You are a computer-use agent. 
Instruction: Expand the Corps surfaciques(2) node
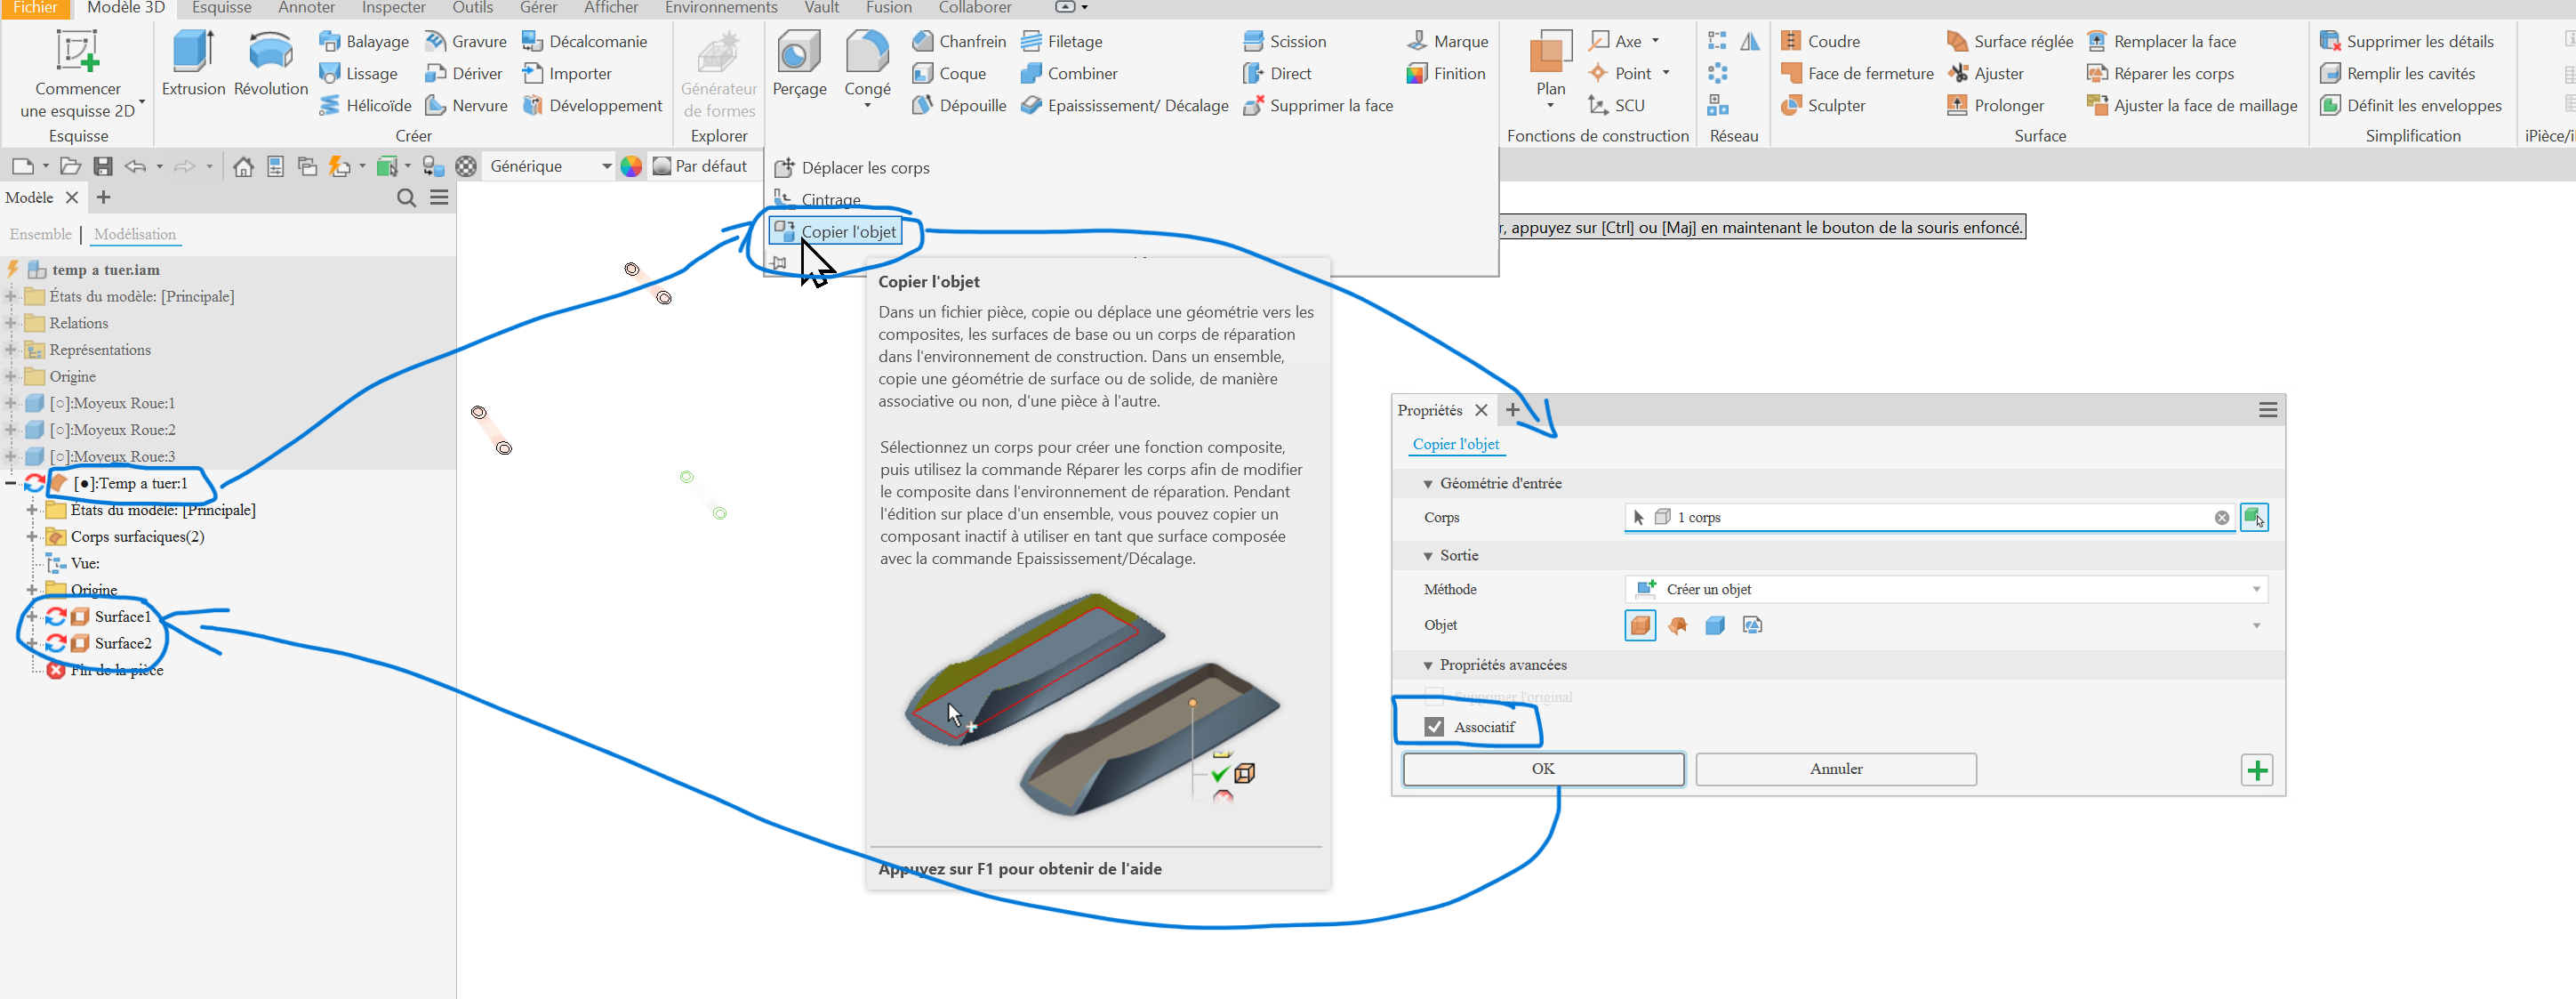pos(32,537)
